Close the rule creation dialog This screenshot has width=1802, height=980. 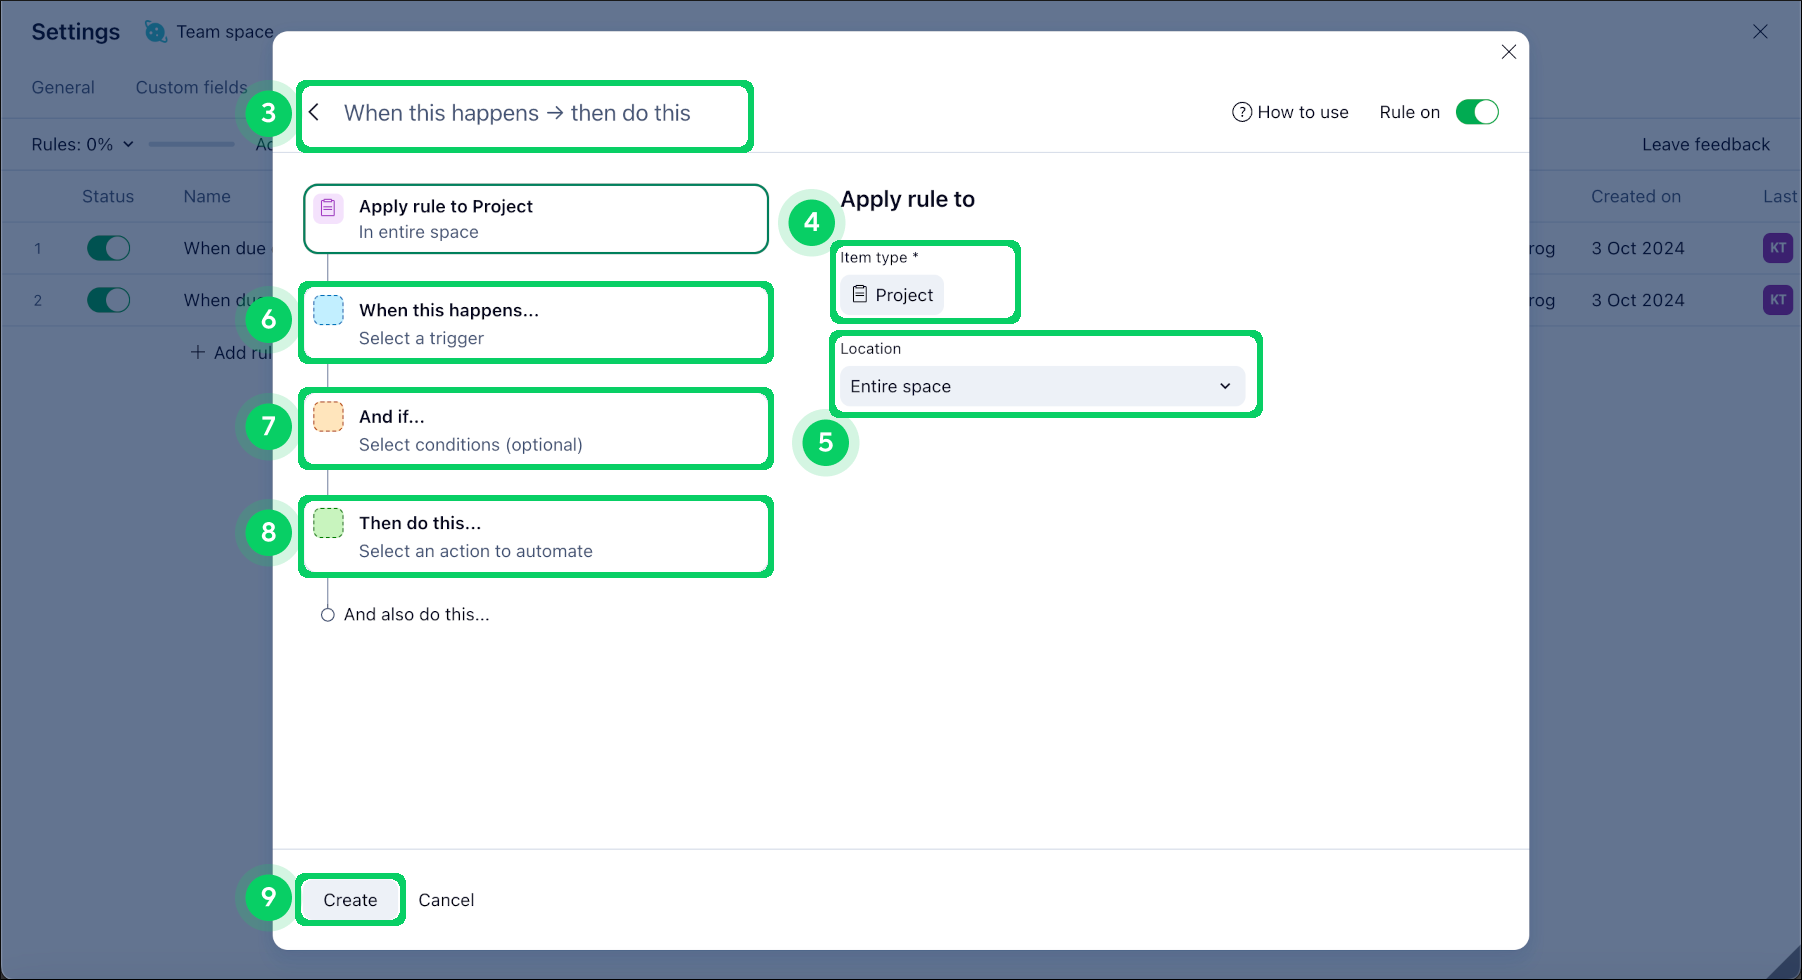tap(1508, 52)
